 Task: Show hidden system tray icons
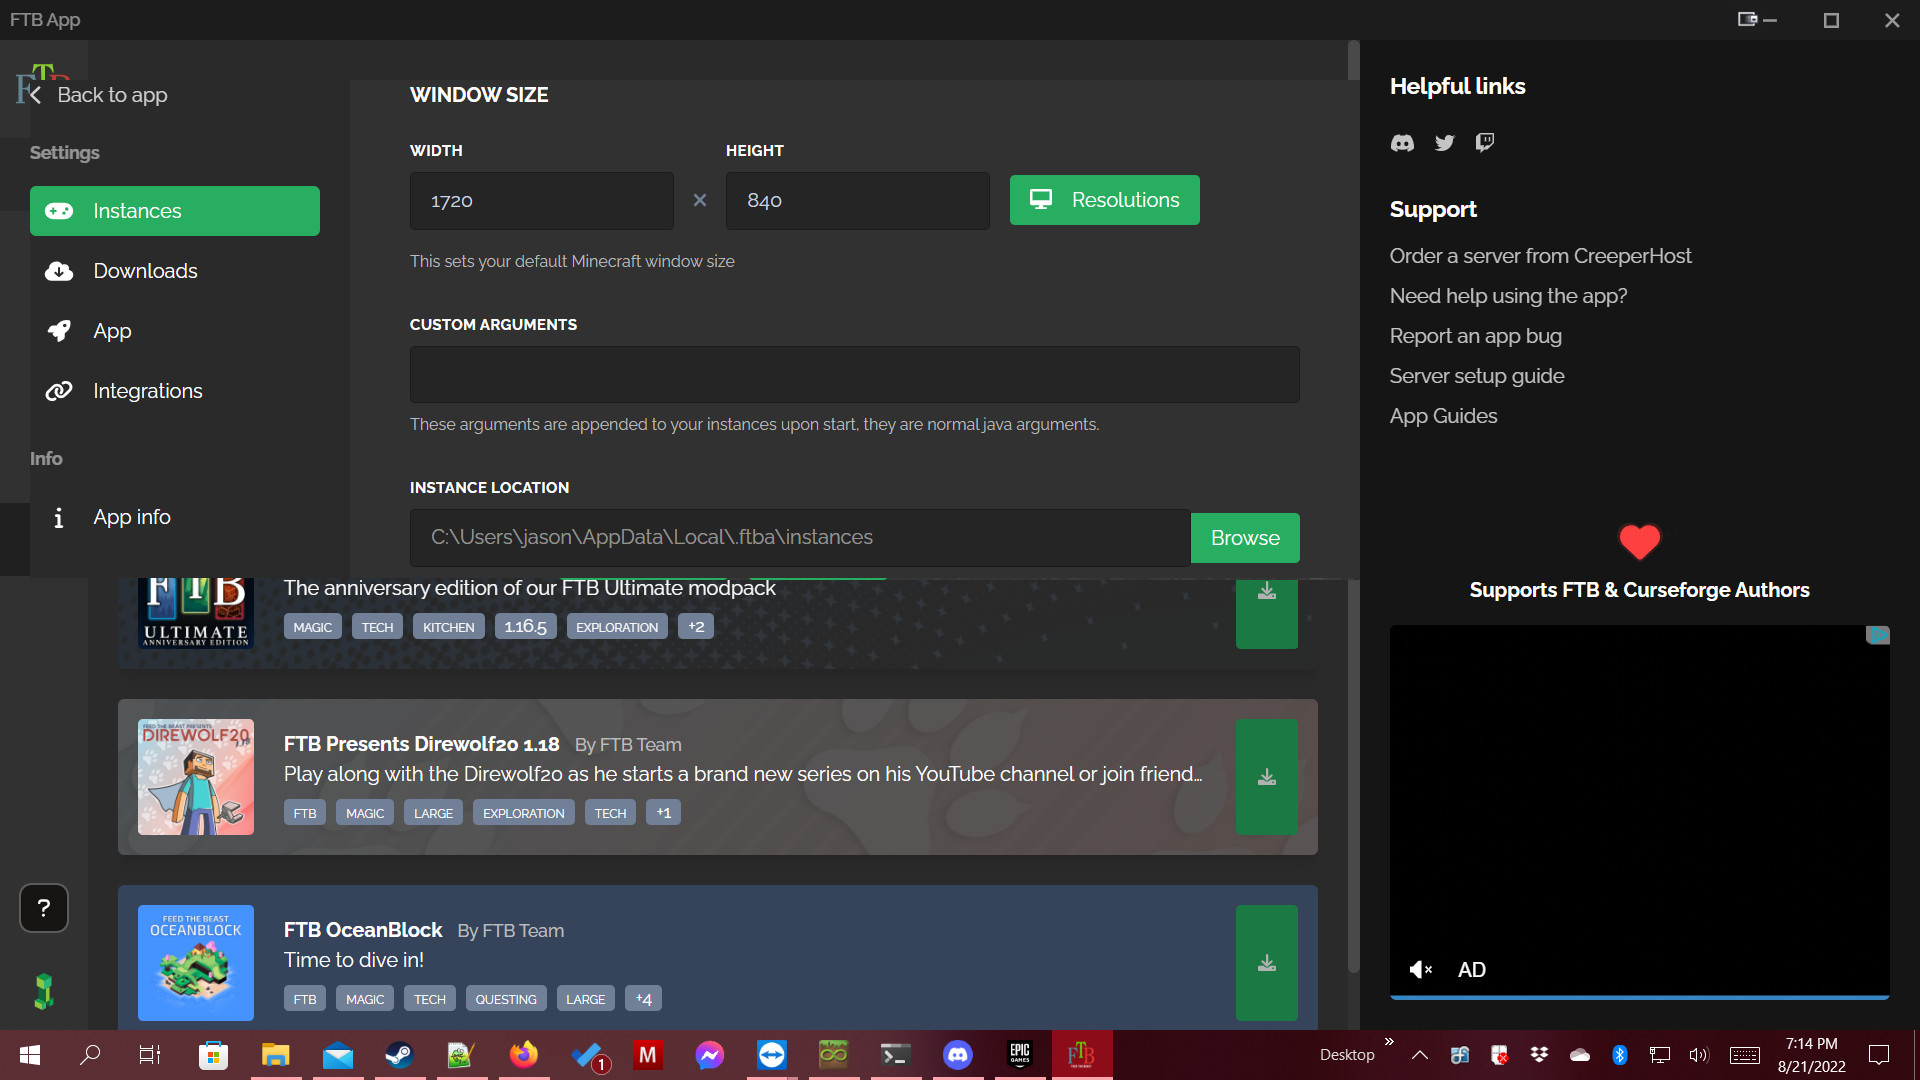point(1419,1055)
